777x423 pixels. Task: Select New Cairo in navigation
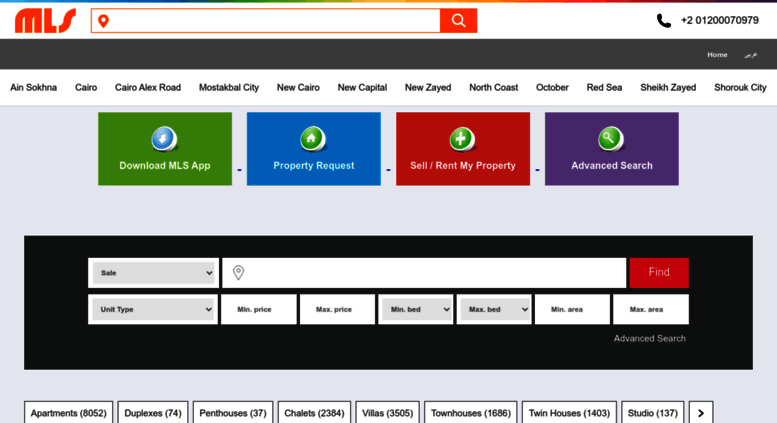coord(298,88)
